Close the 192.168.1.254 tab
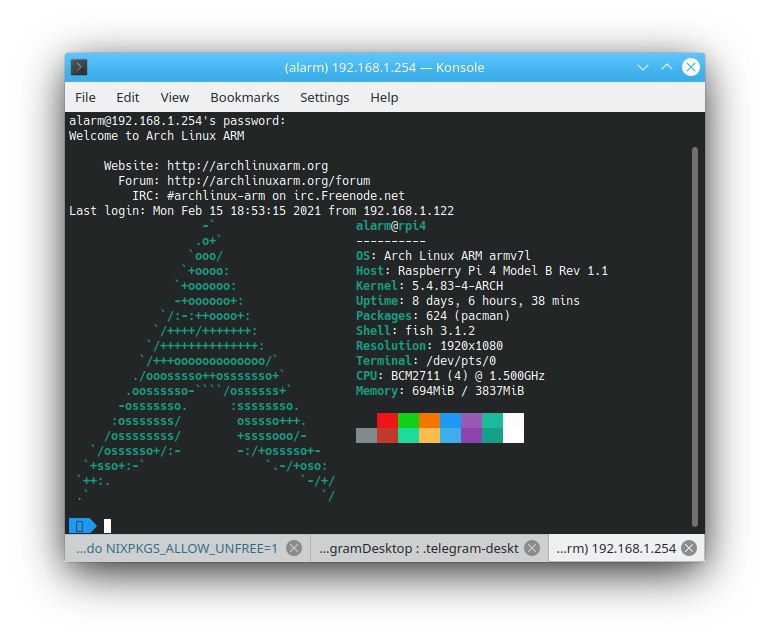This screenshot has height=639, width=770. point(689,548)
